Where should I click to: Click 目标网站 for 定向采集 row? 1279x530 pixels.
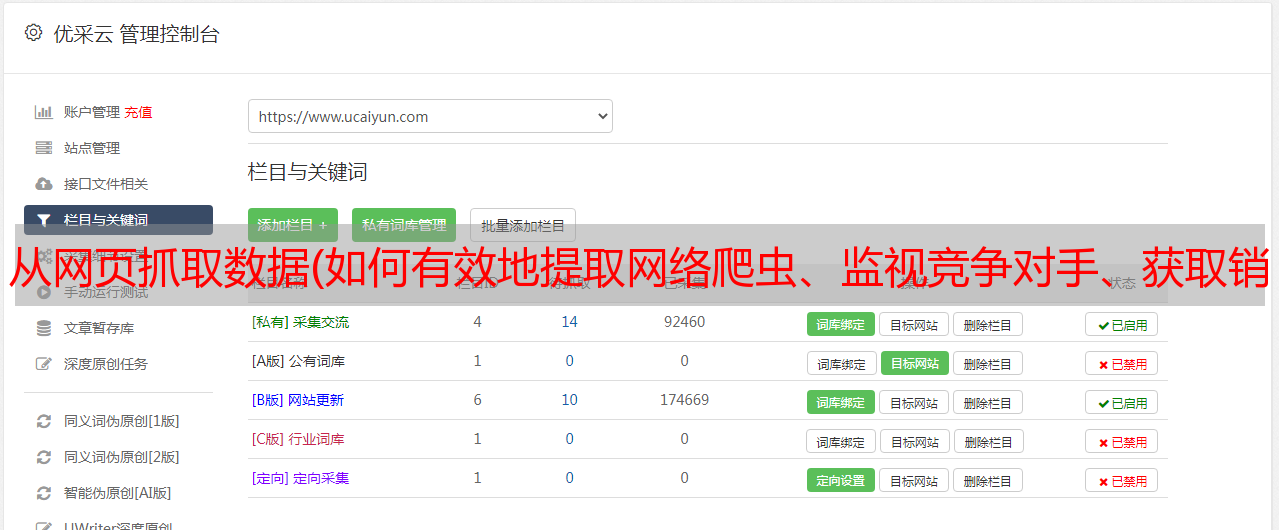pos(914,480)
